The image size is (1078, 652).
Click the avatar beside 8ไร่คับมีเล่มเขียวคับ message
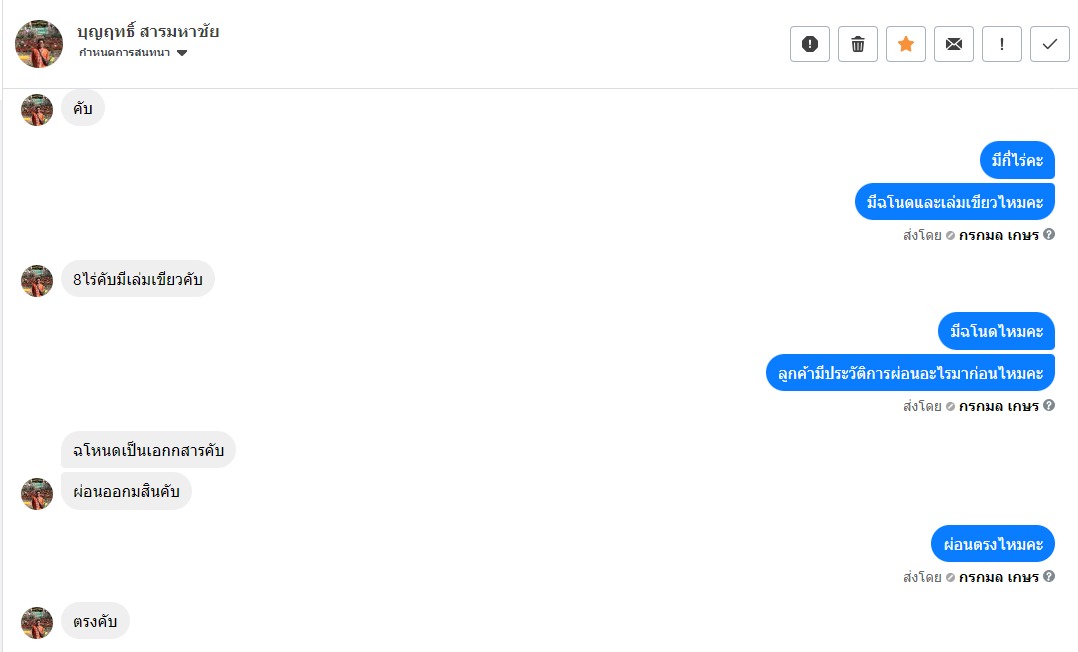tap(37, 281)
